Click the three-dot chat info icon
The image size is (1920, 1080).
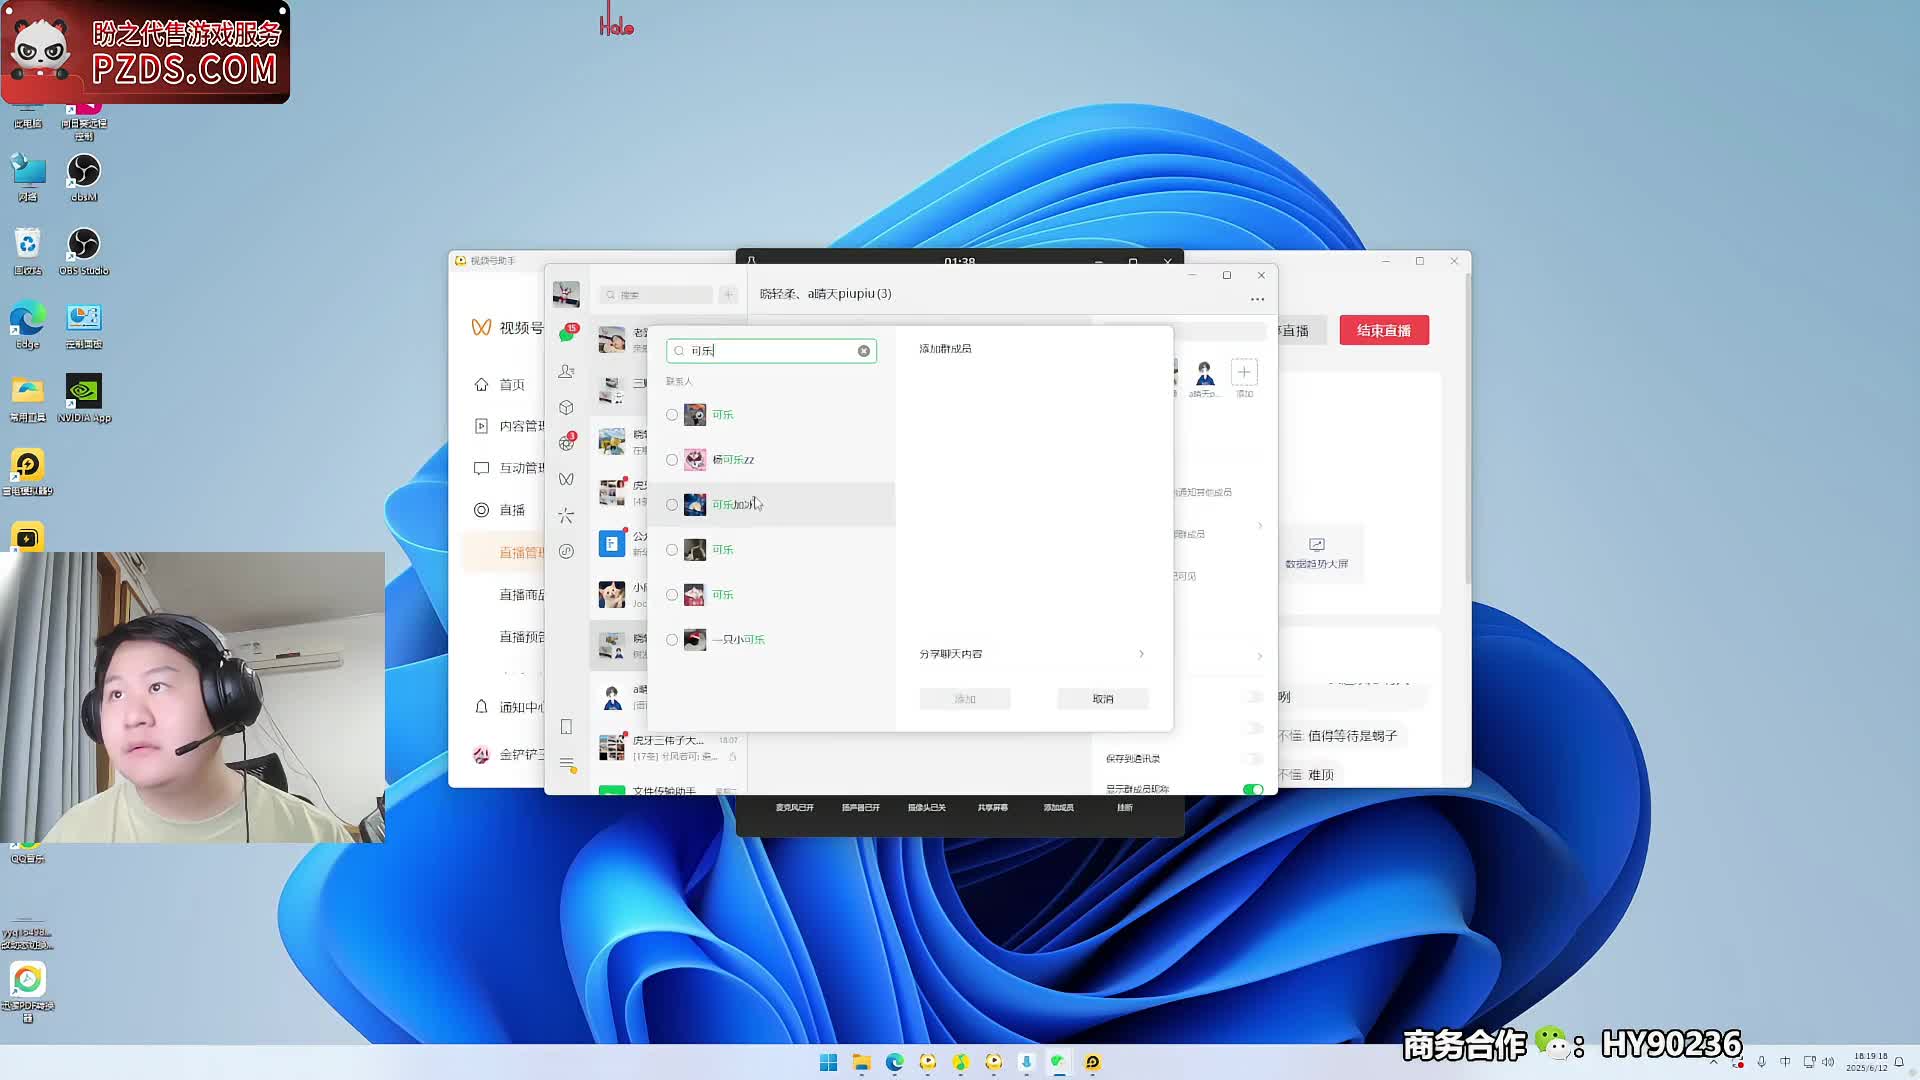[x=1257, y=299]
